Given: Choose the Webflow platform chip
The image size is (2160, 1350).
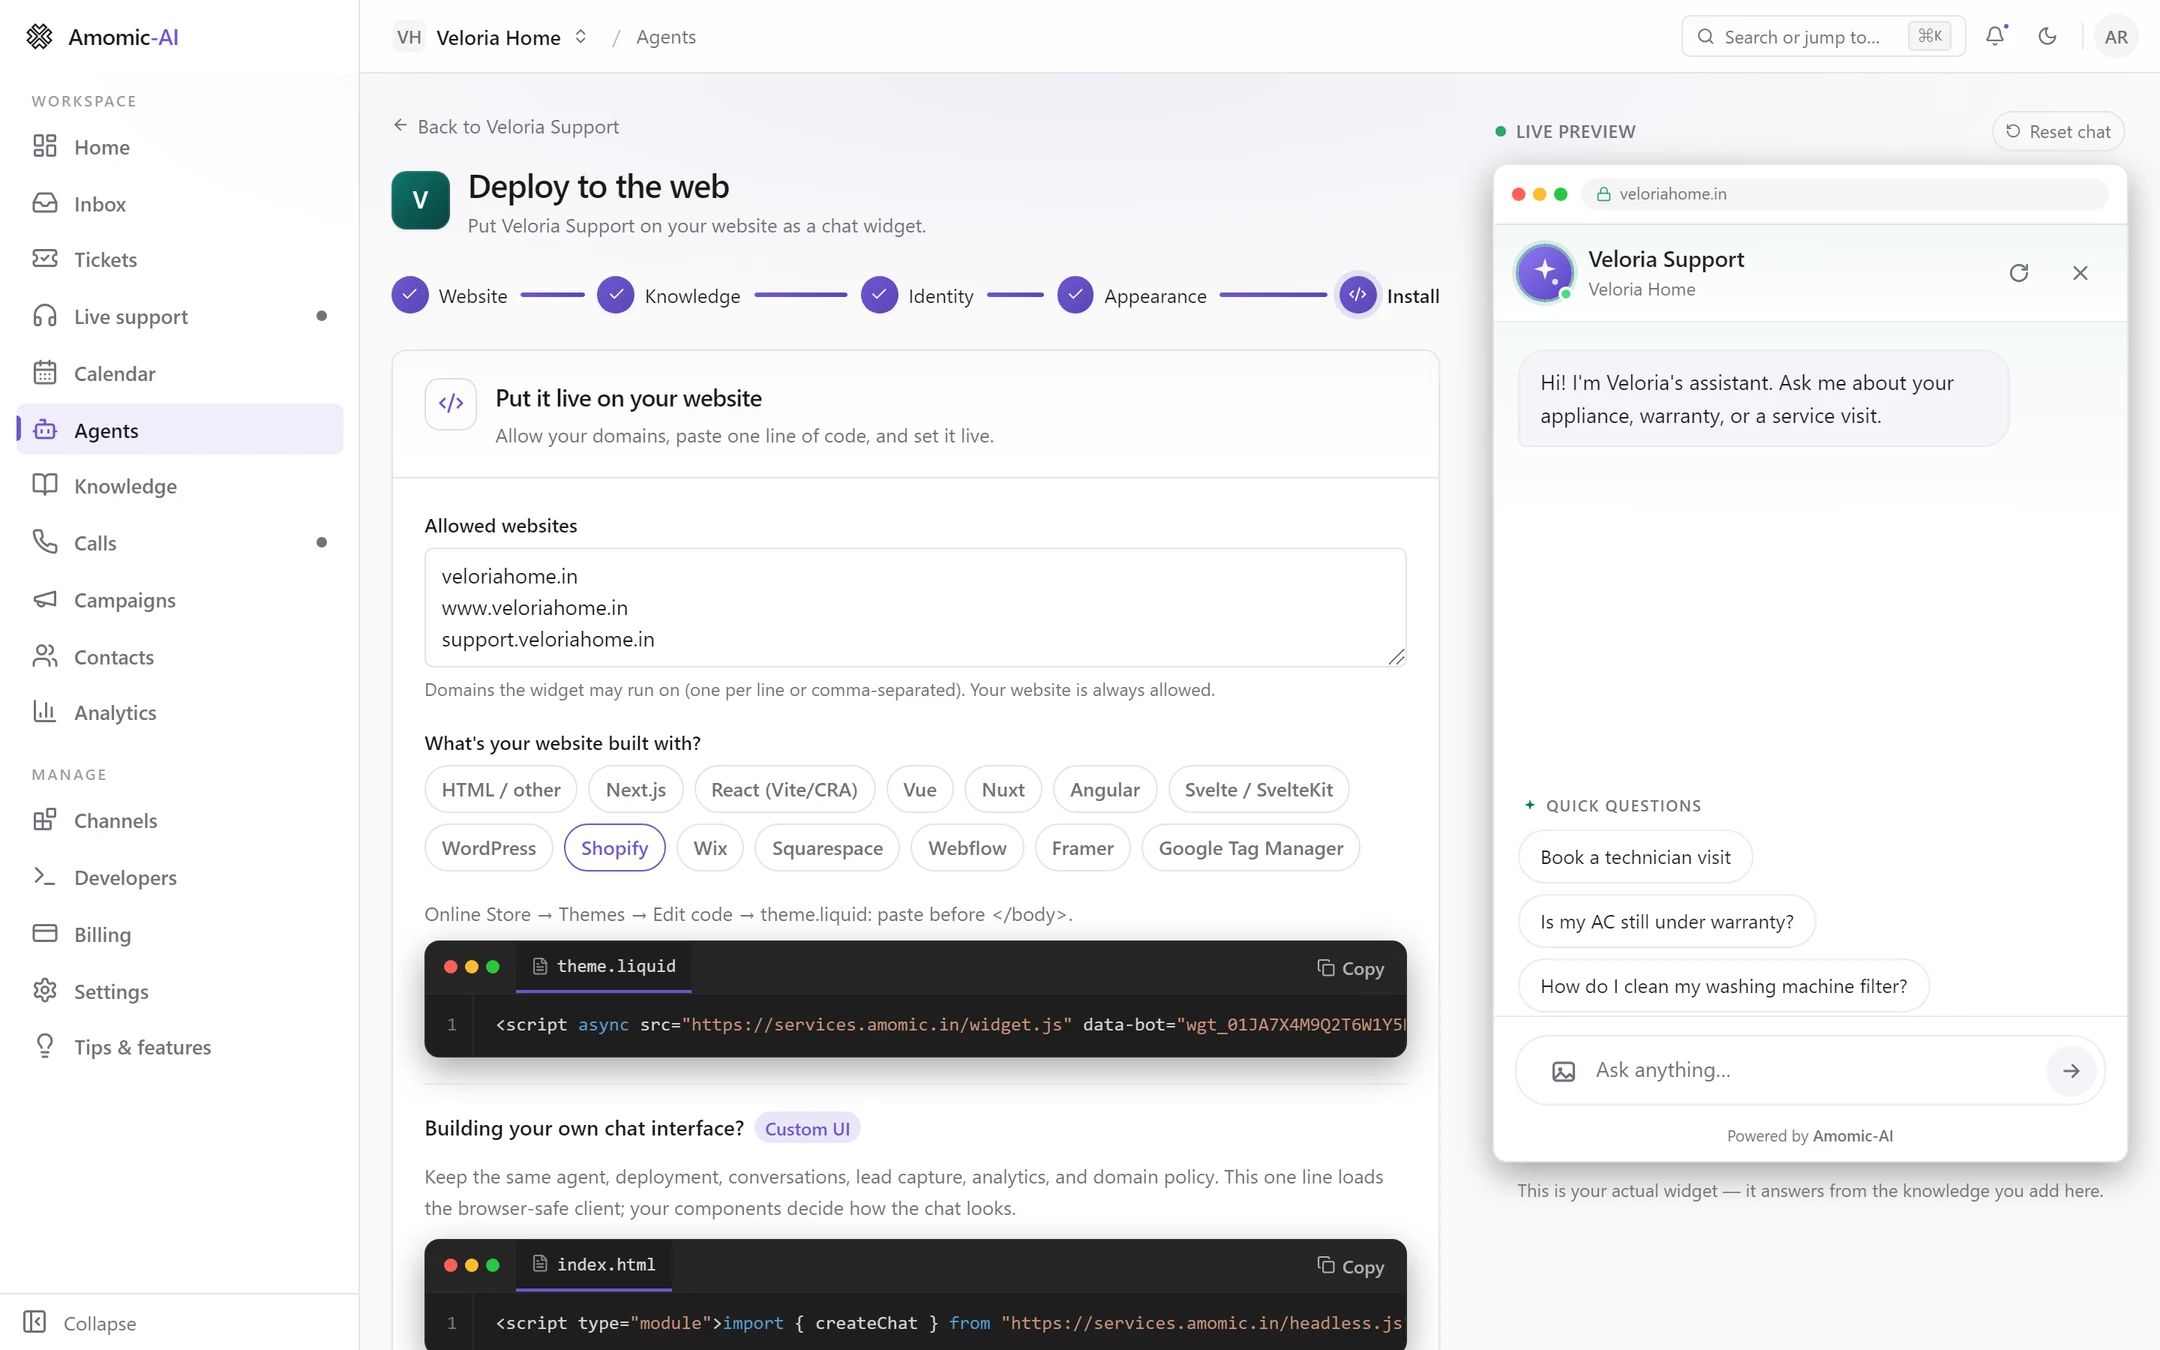Looking at the screenshot, I should [x=967, y=848].
